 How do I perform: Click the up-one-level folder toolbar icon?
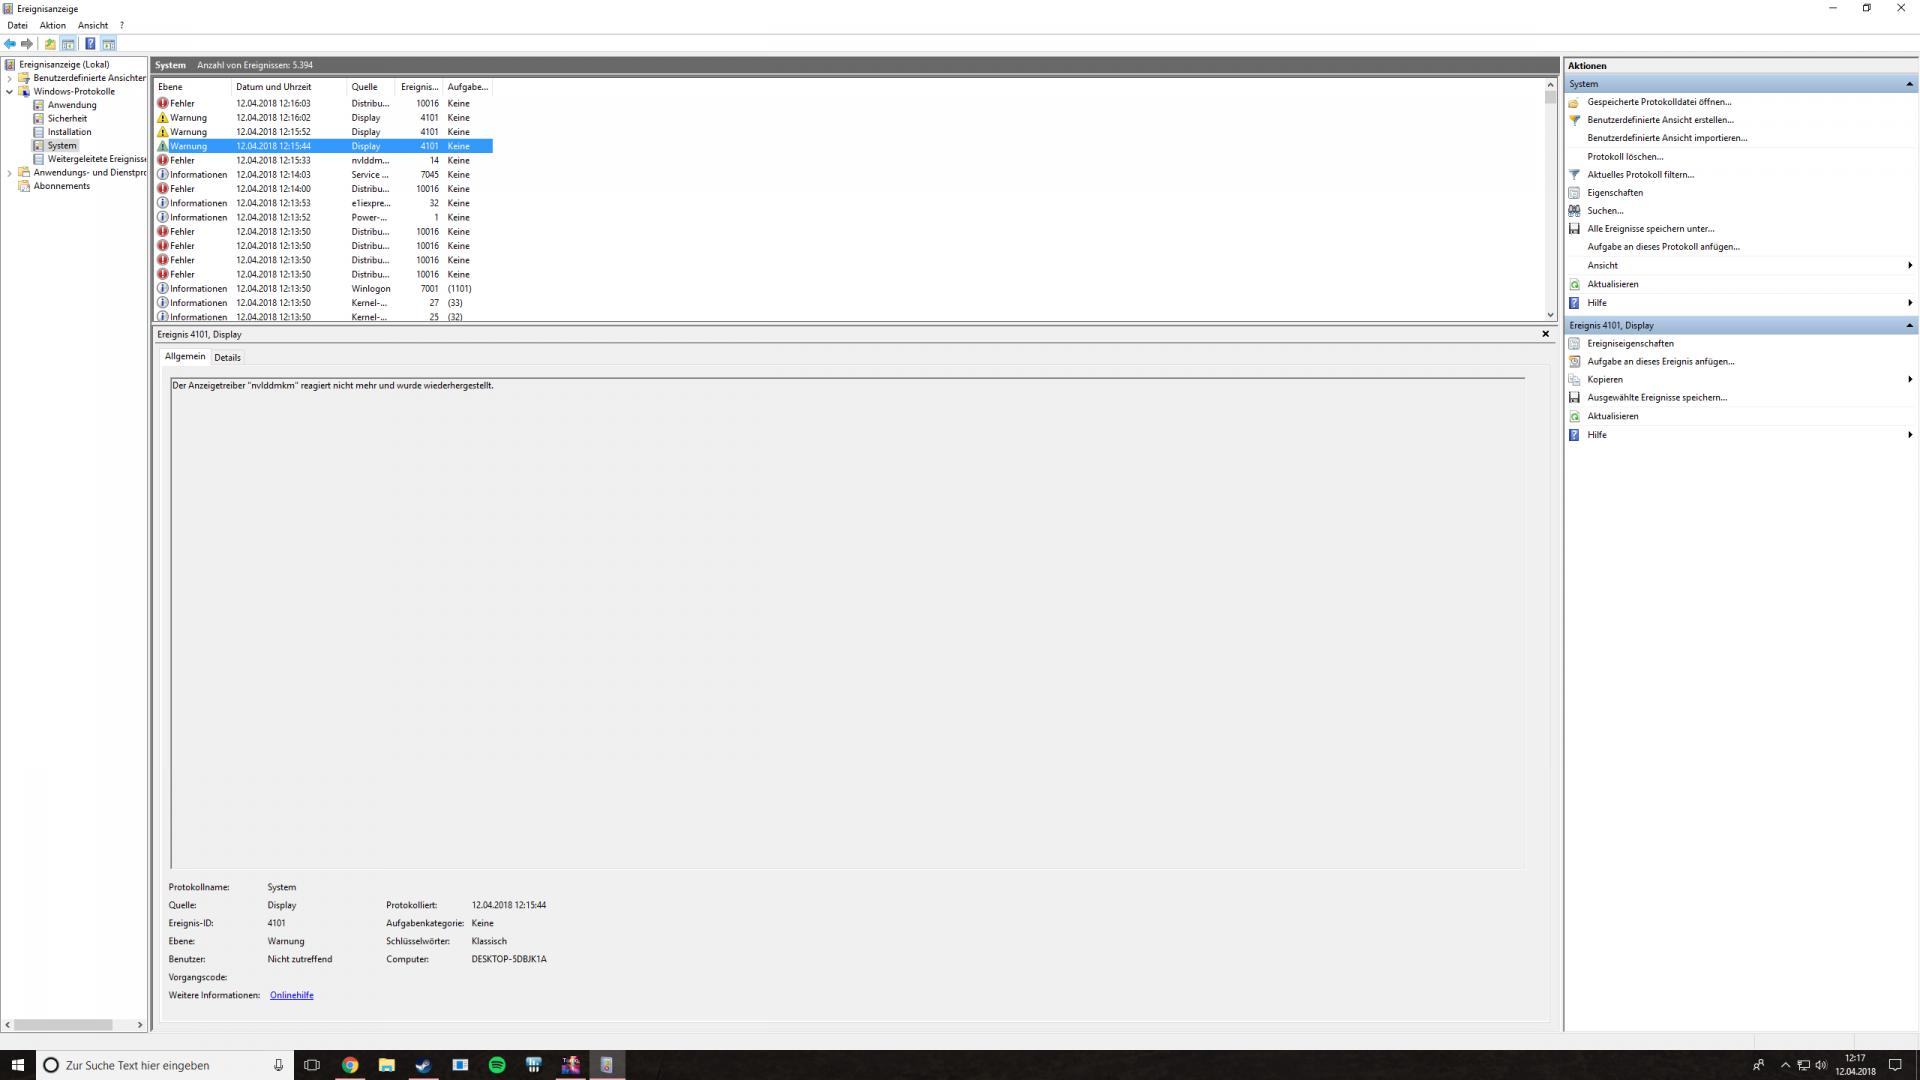[x=50, y=44]
